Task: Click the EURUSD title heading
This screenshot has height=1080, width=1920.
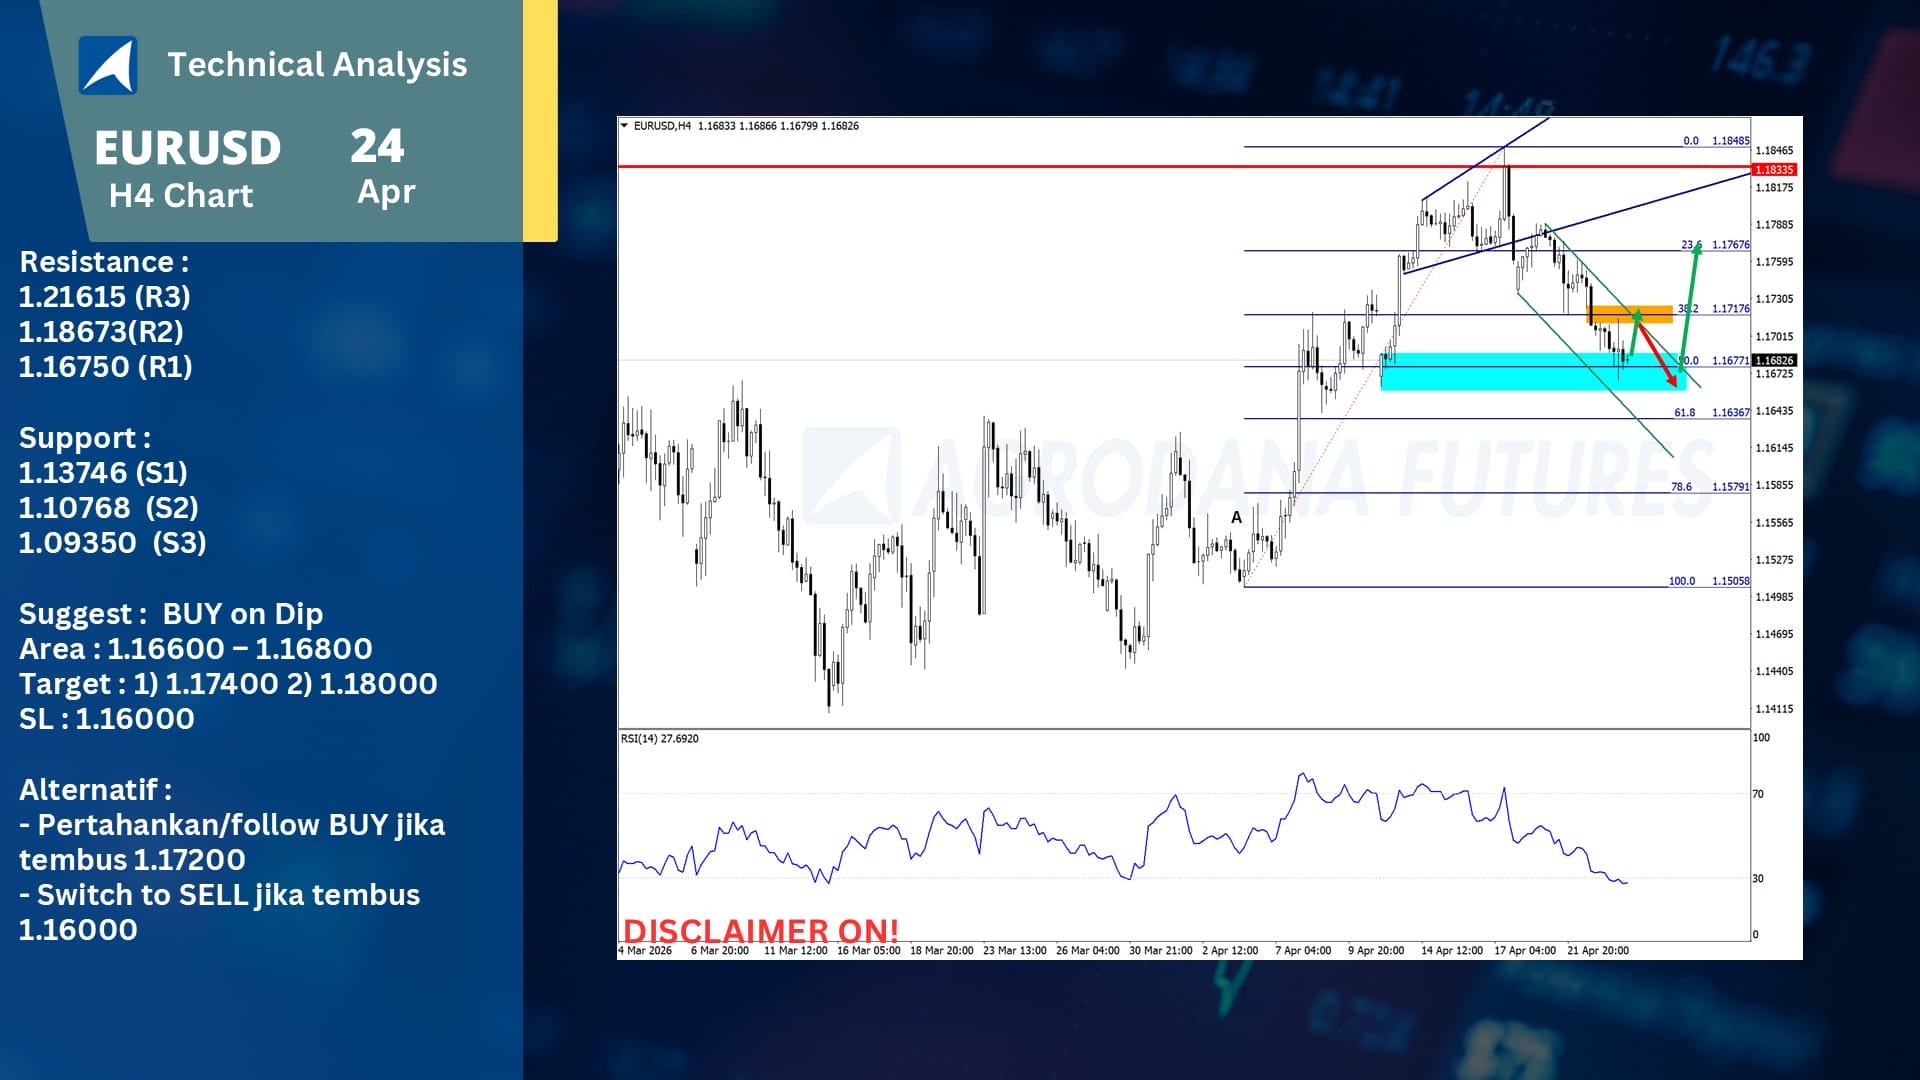Action: pos(188,148)
